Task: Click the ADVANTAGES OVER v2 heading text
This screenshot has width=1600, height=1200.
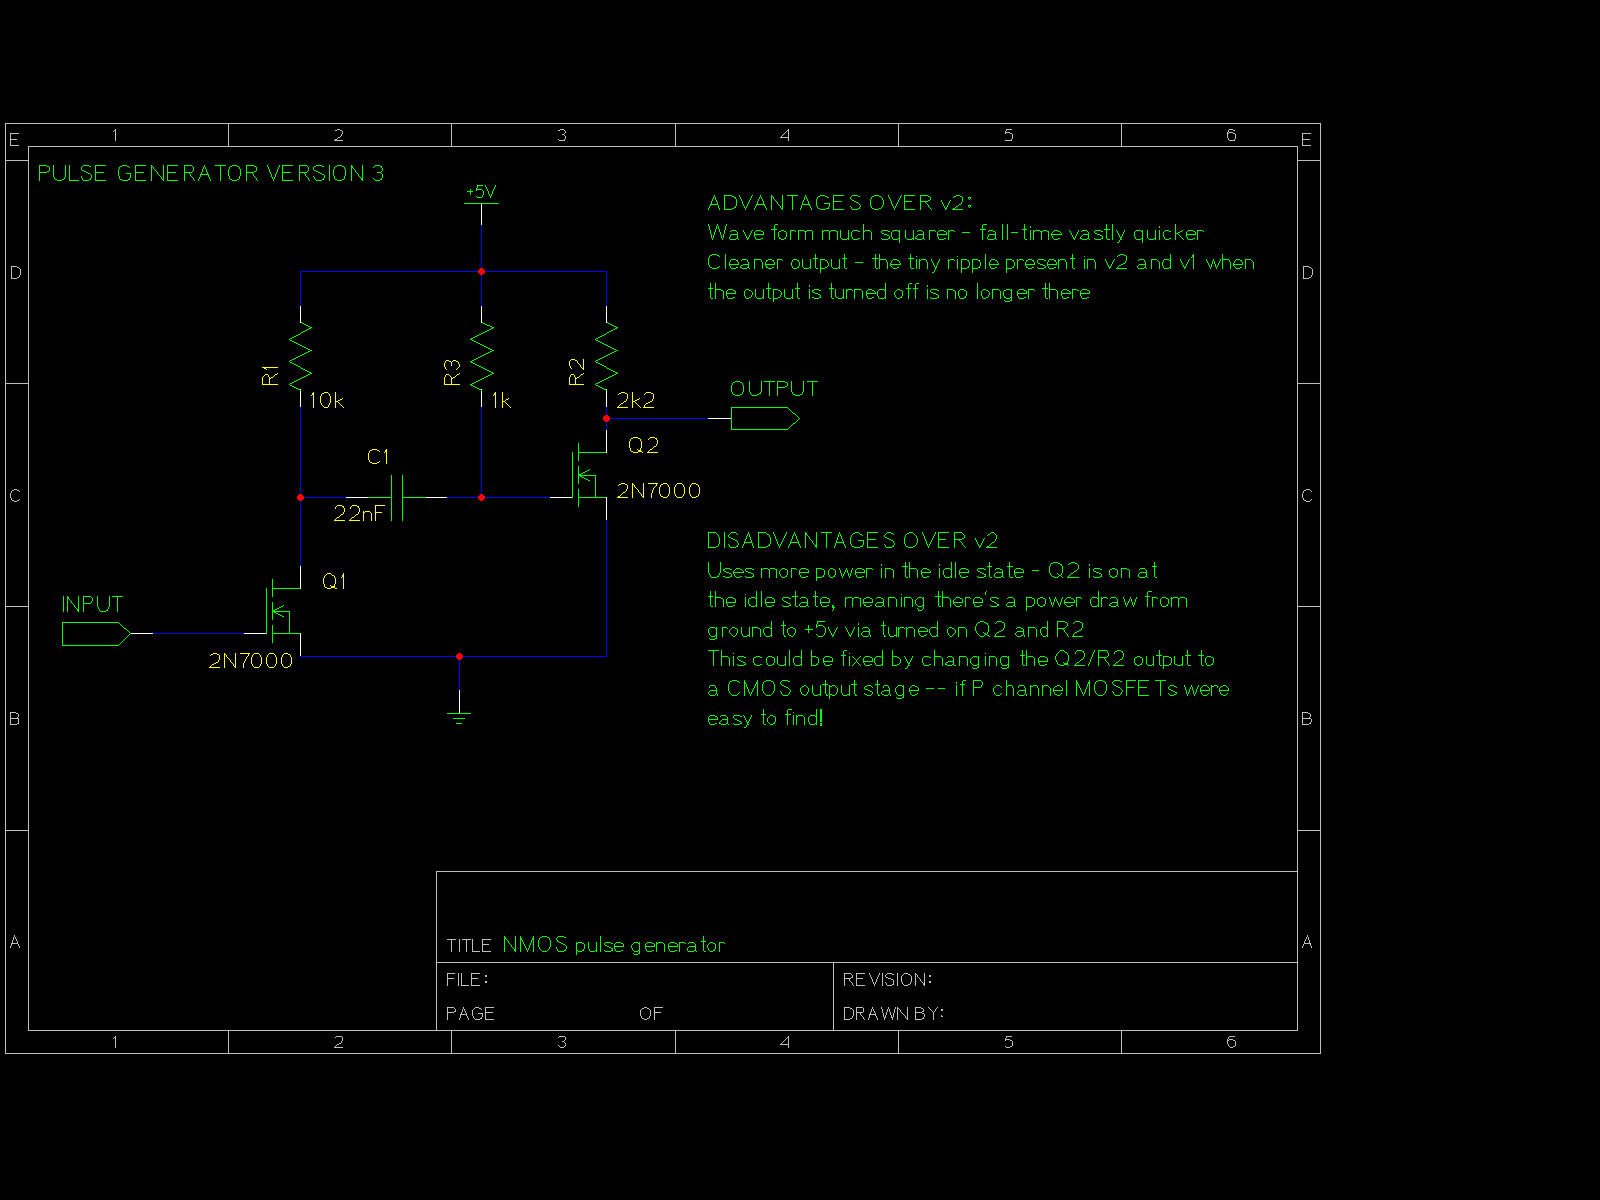Action: coord(839,203)
